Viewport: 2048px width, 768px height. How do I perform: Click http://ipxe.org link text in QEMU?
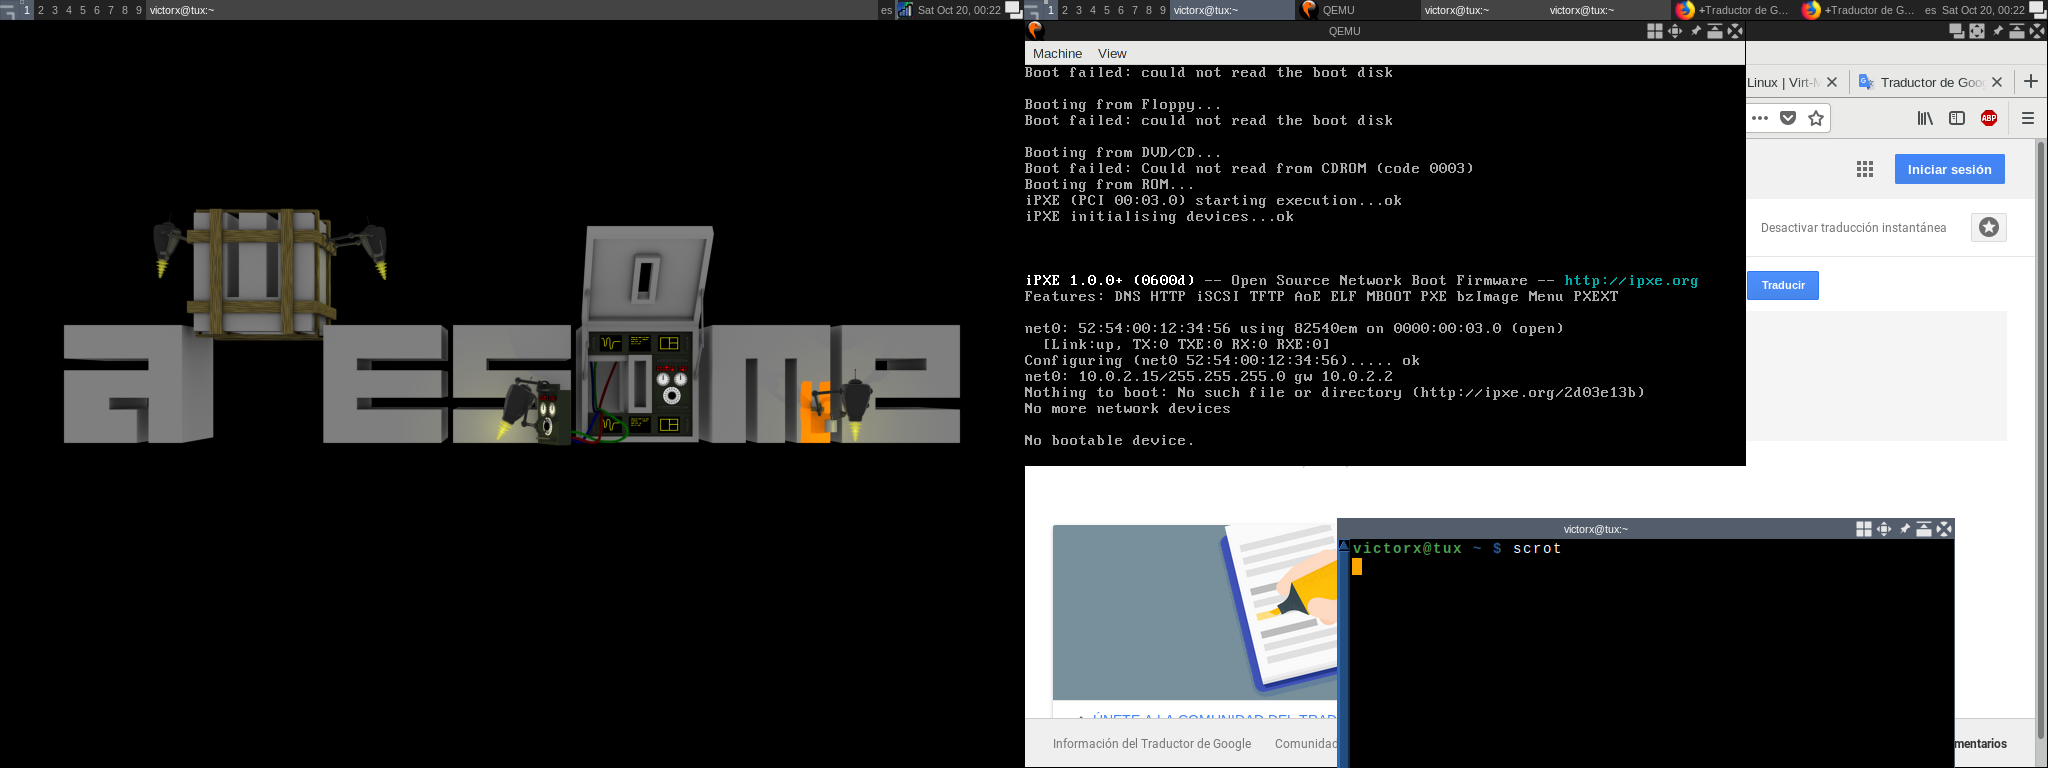point(1631,281)
